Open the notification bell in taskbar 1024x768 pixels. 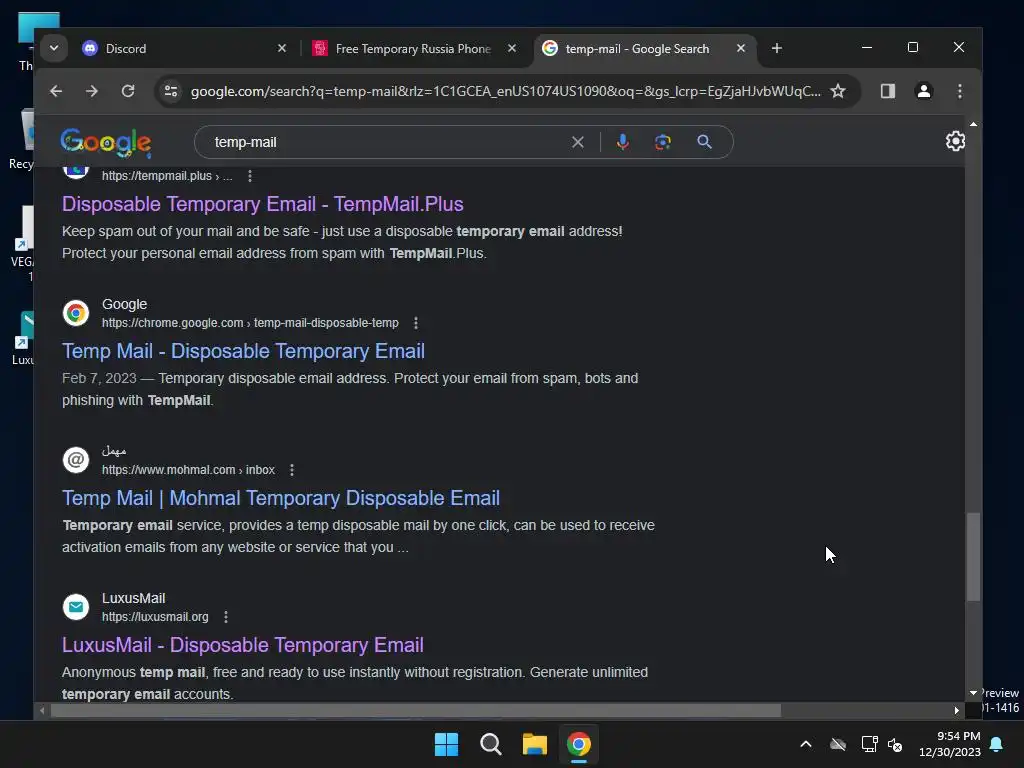tap(997, 744)
